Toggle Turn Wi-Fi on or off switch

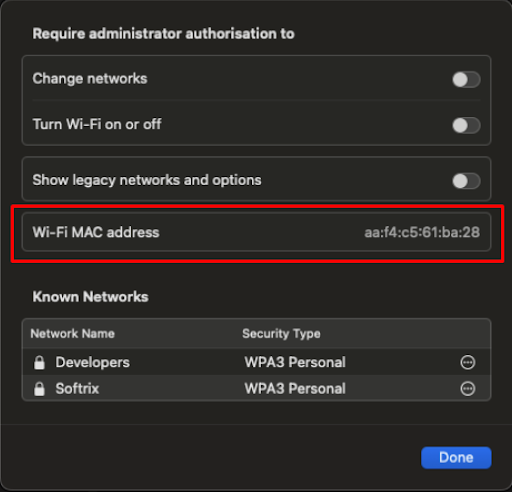[466, 126]
